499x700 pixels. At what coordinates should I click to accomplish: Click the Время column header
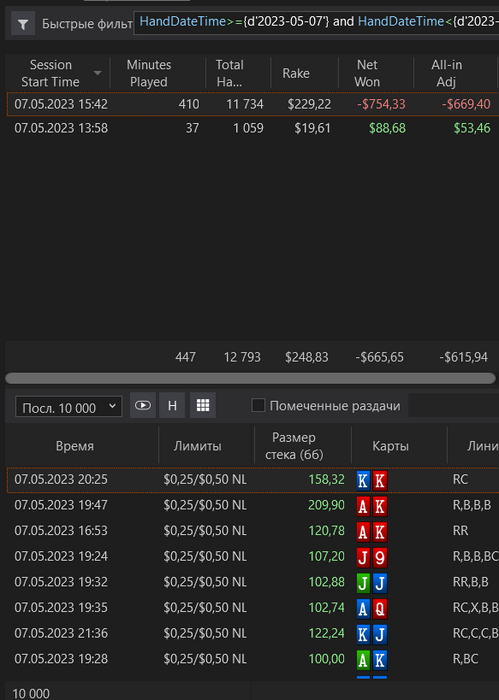tap(75, 446)
